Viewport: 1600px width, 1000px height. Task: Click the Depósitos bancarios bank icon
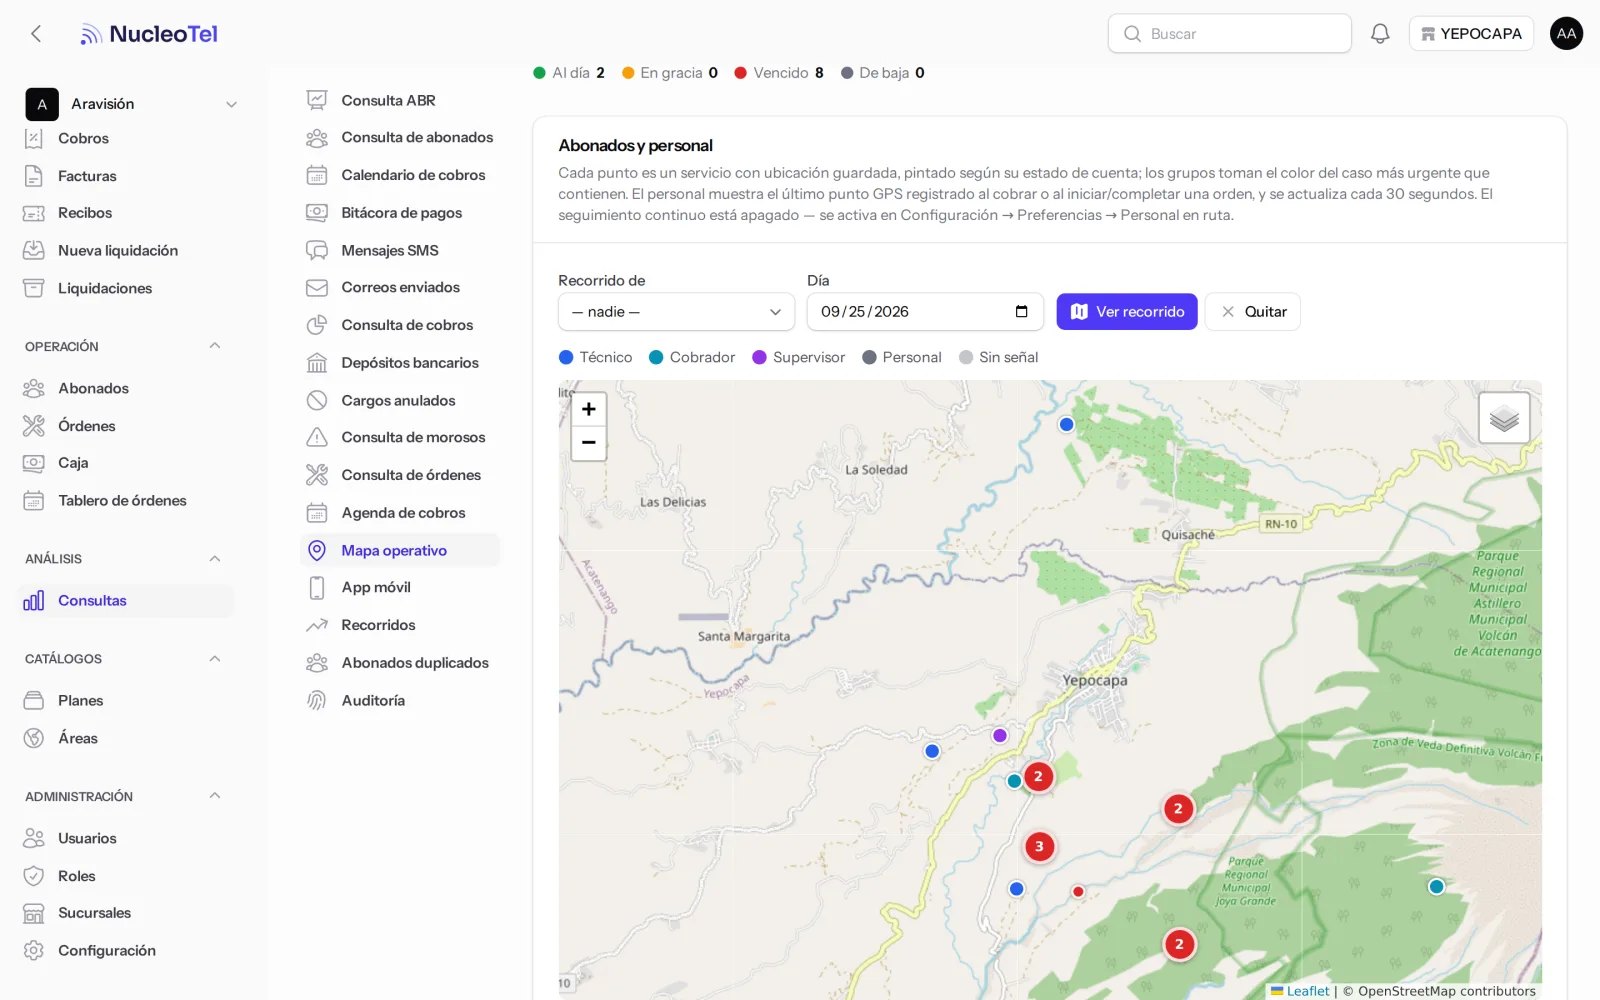pos(317,363)
